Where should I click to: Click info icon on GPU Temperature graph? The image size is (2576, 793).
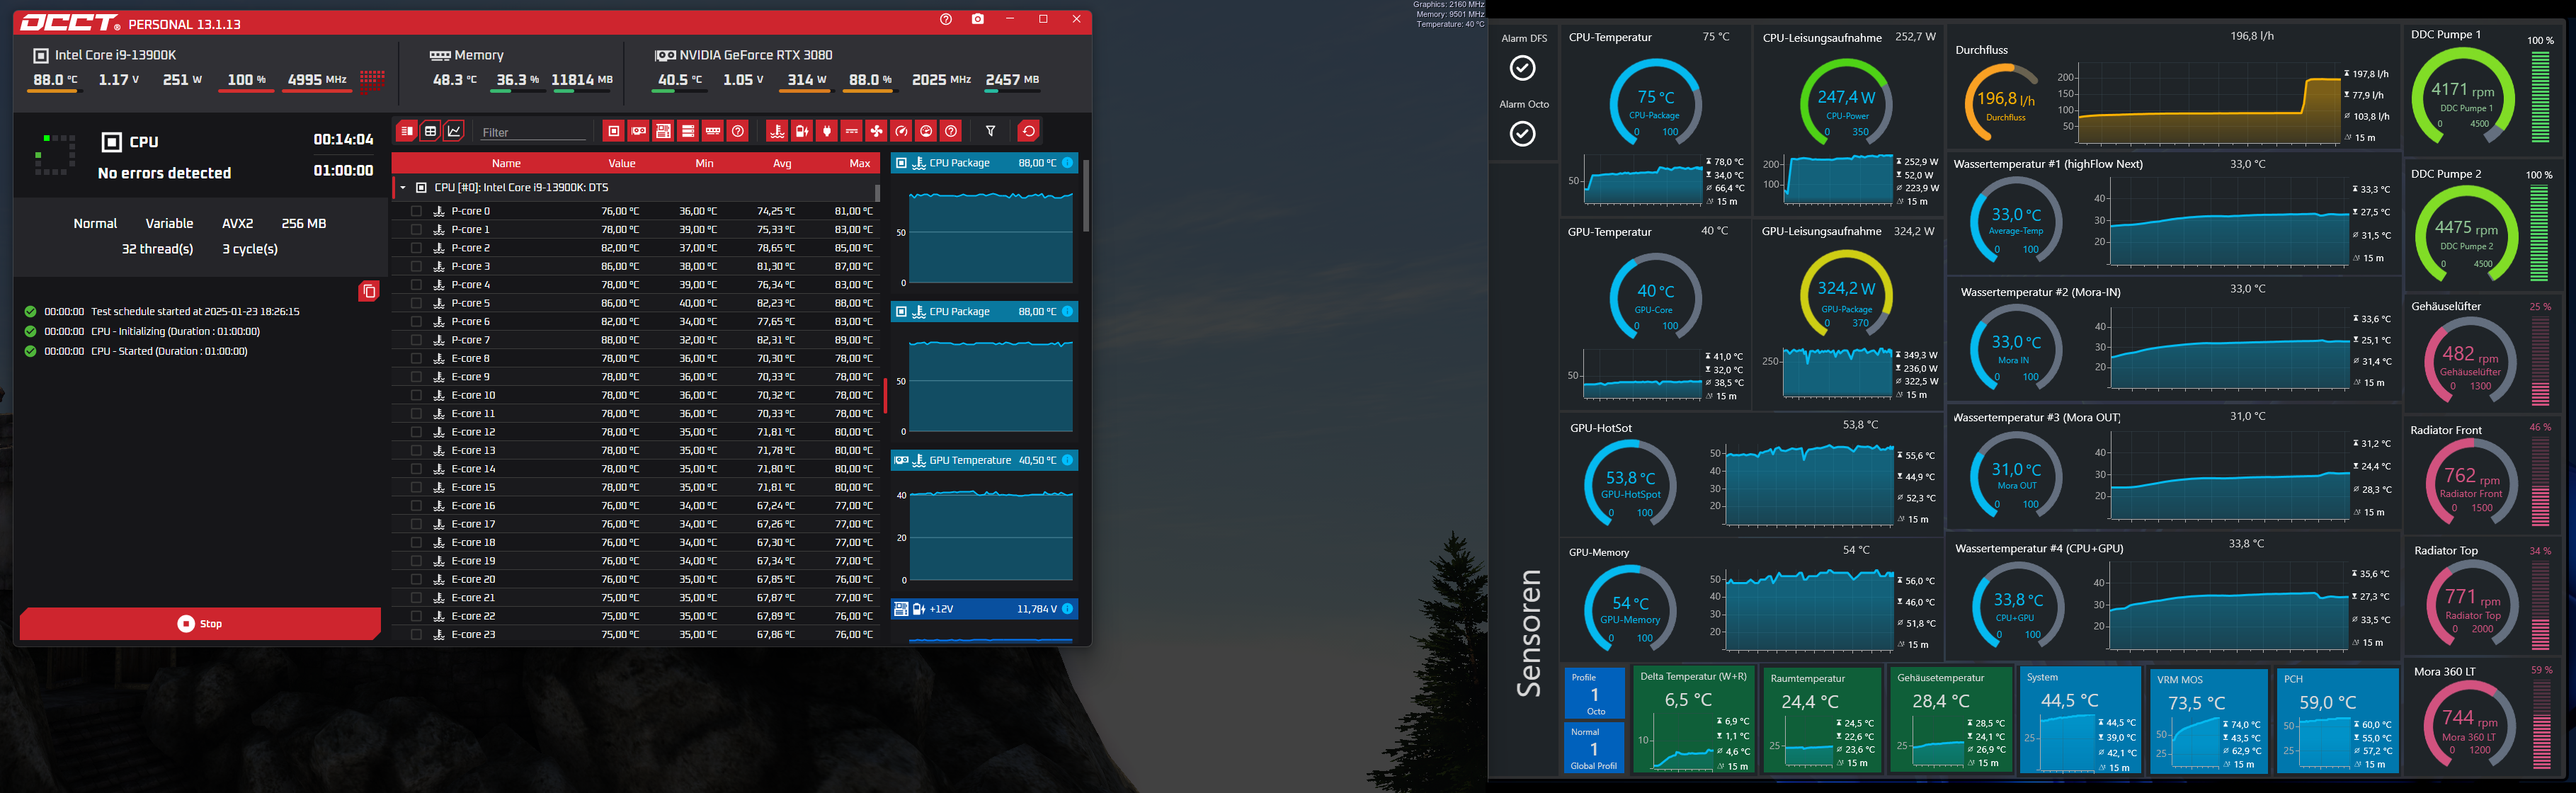pyautogui.click(x=1067, y=460)
